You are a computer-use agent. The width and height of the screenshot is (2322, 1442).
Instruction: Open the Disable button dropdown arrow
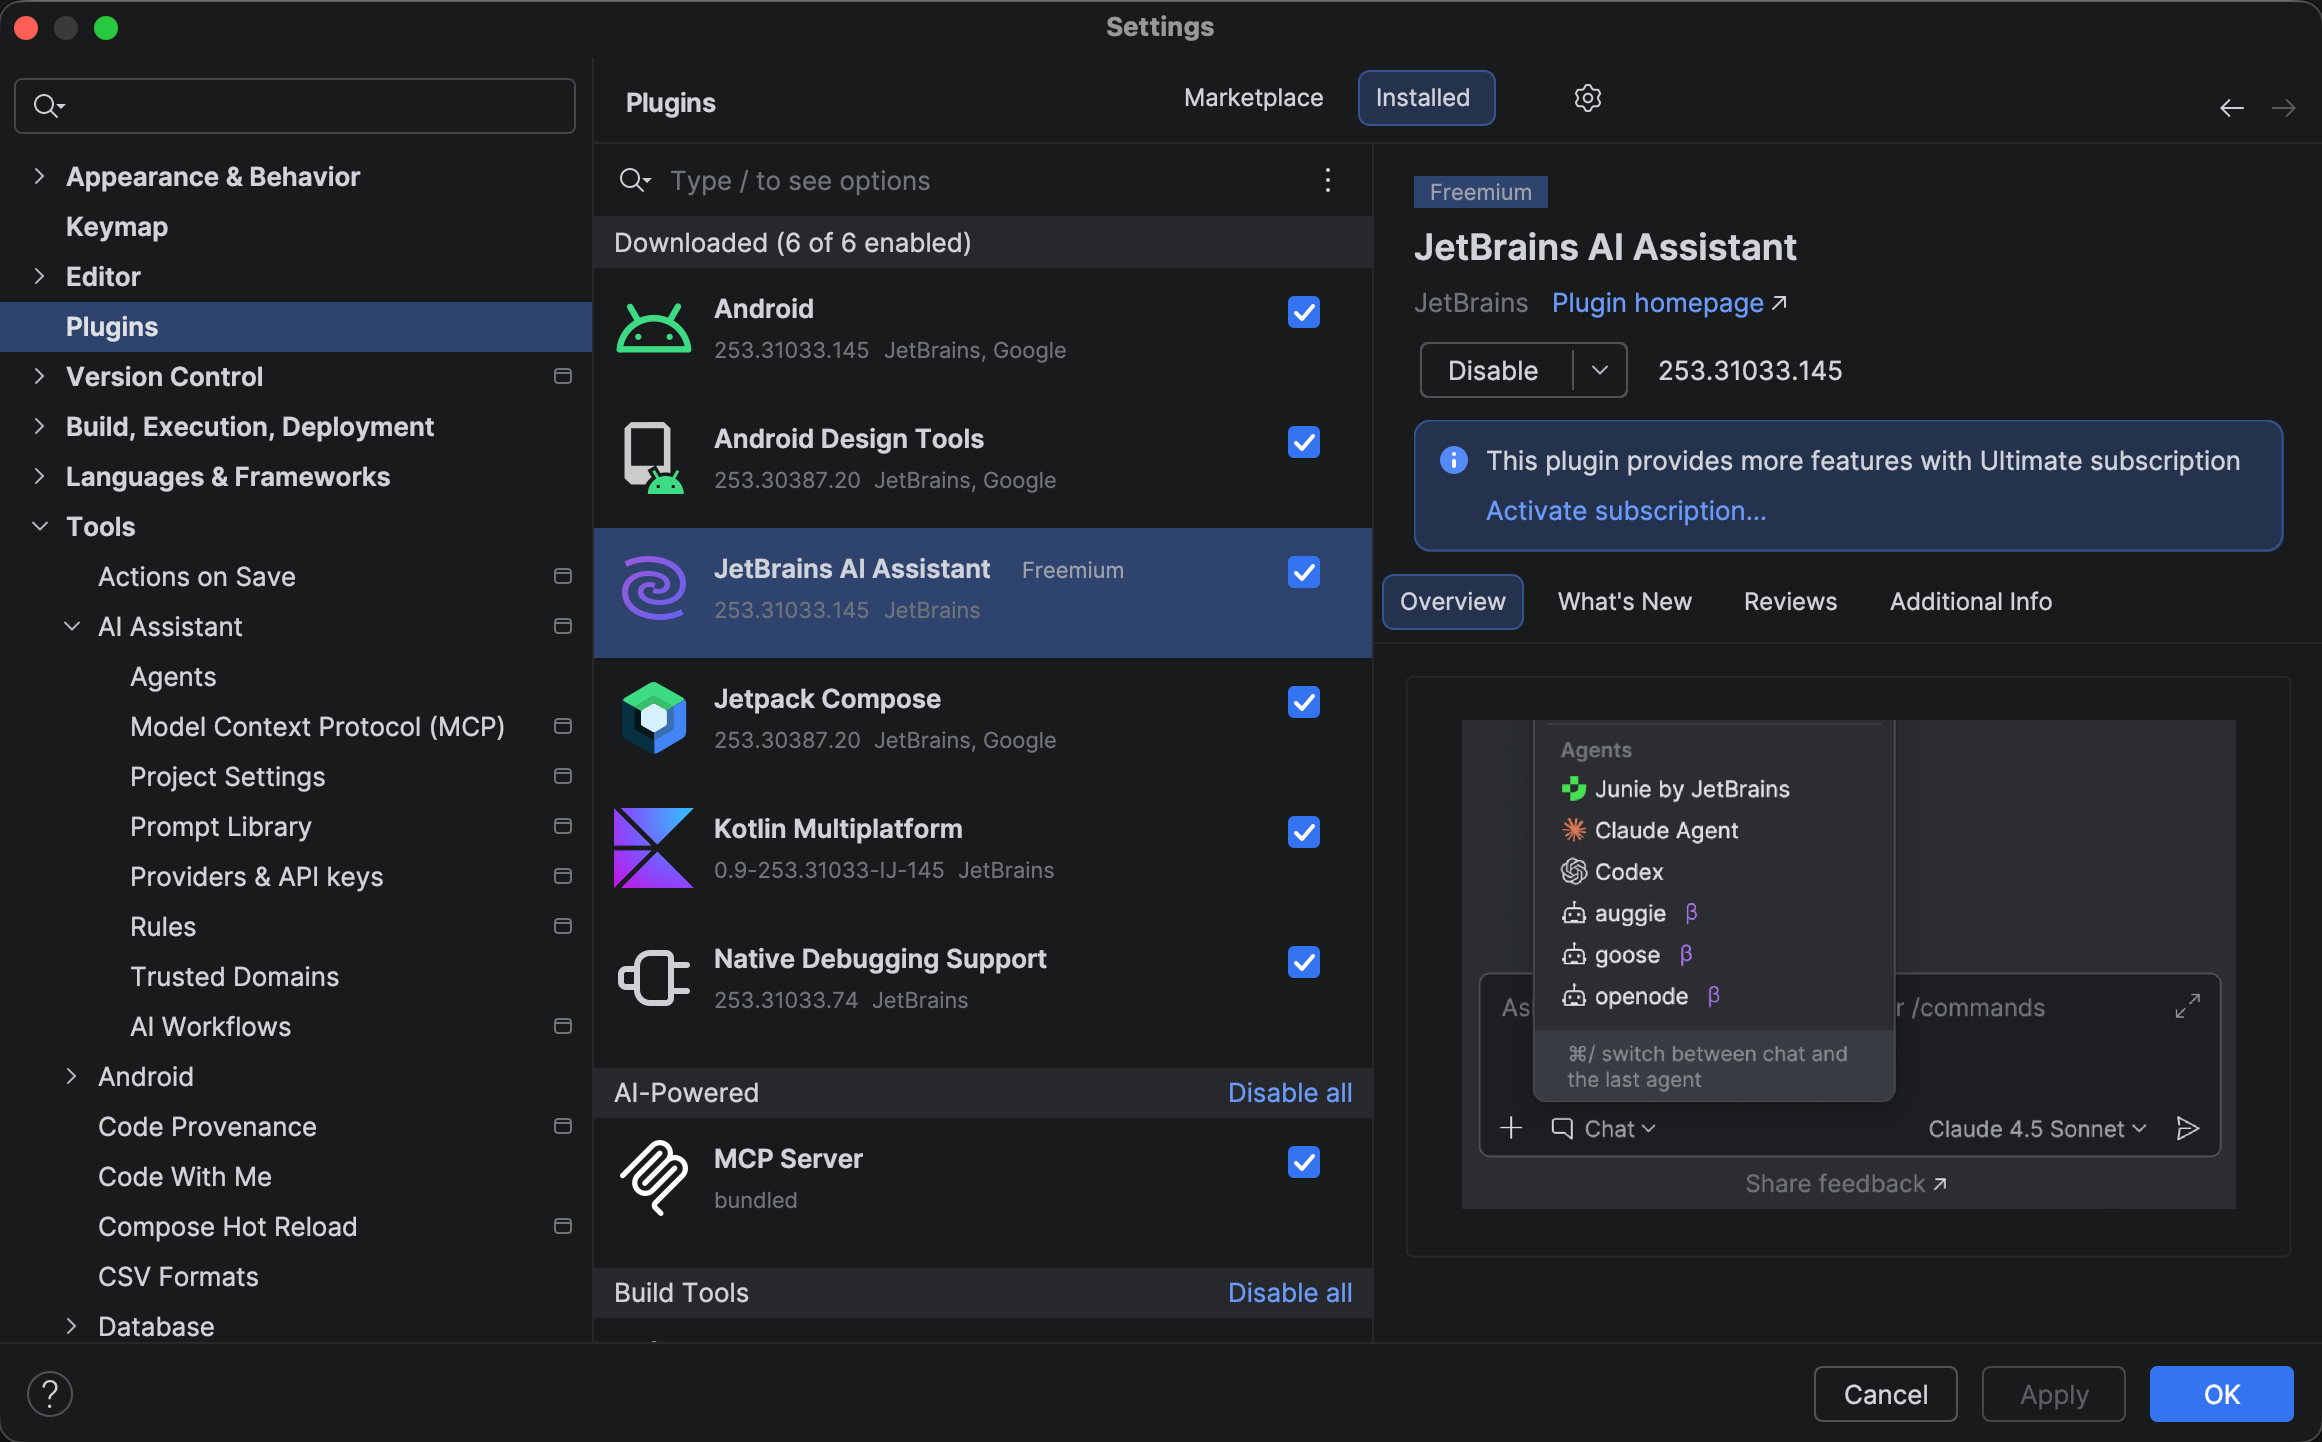click(1600, 370)
